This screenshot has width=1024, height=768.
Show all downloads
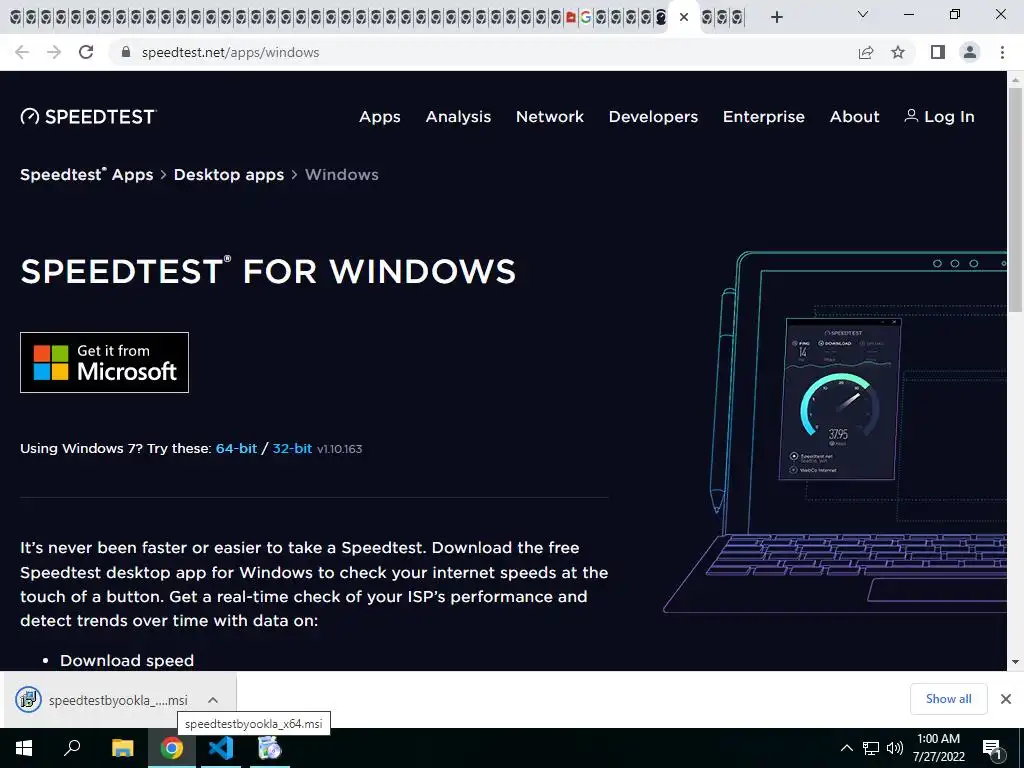[948, 699]
